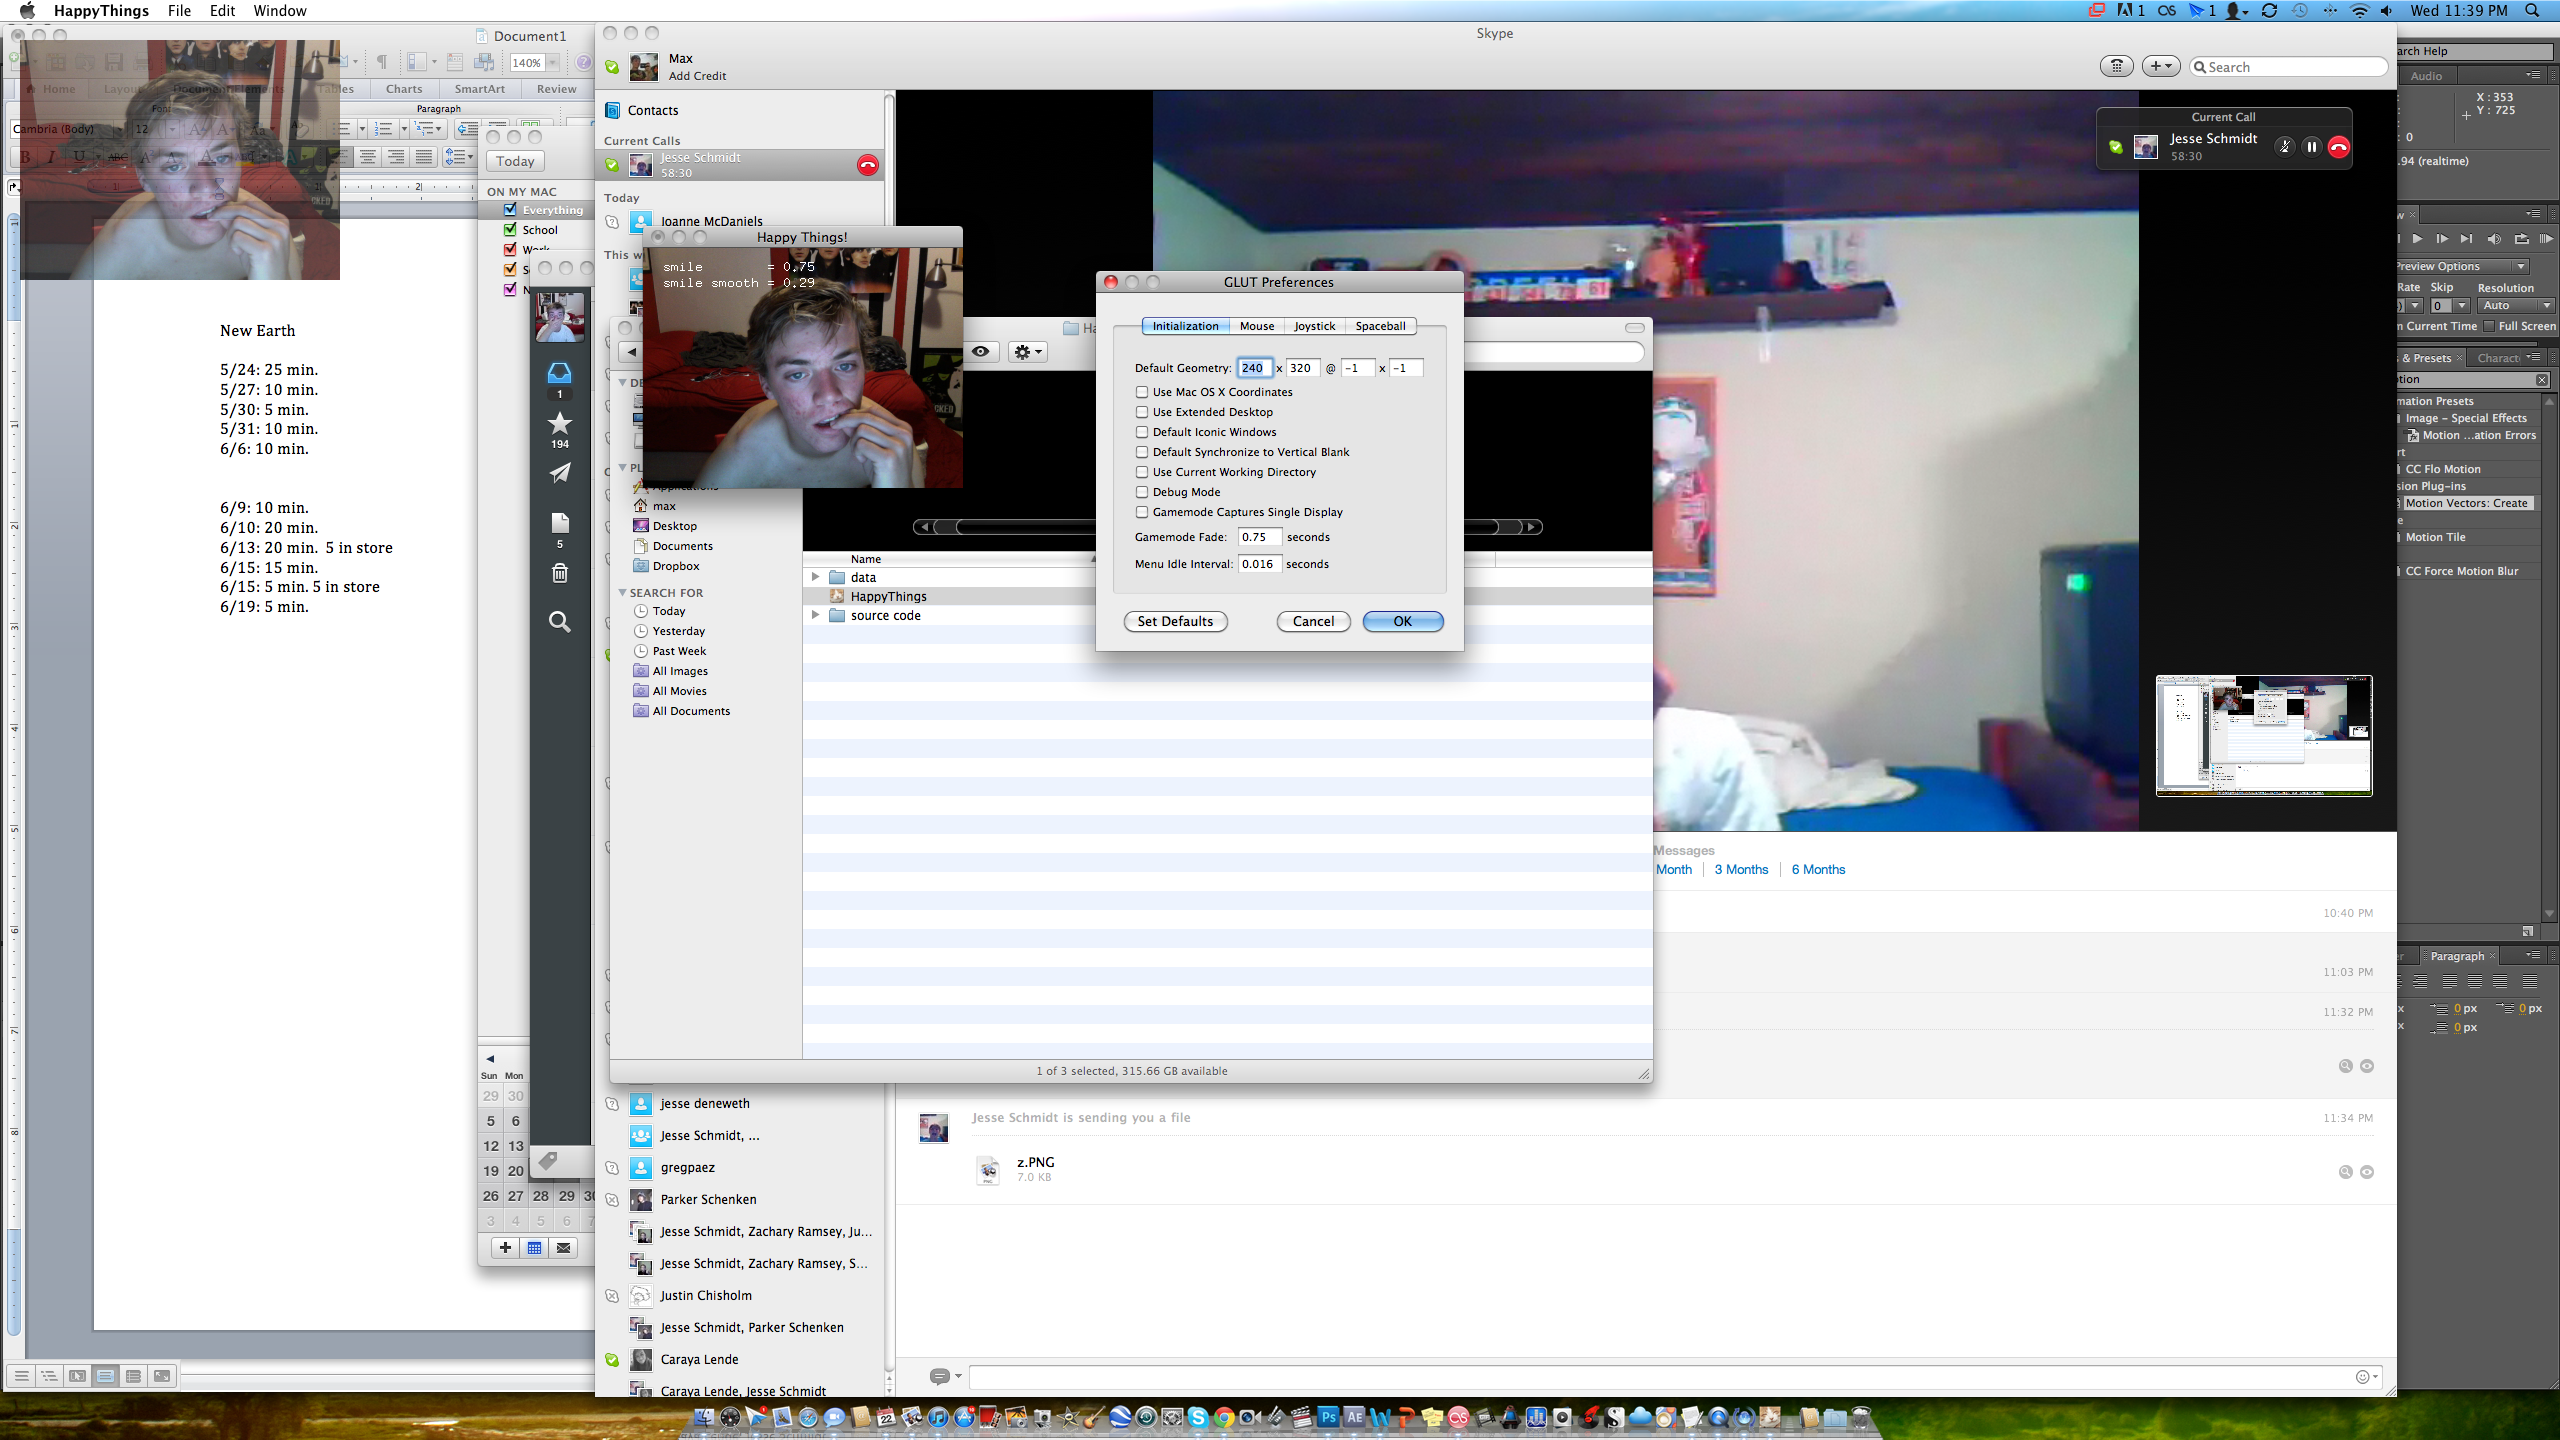Click the Wi-Fi icon in menu bar
Screen dimensions: 2560x1440
point(2360,11)
